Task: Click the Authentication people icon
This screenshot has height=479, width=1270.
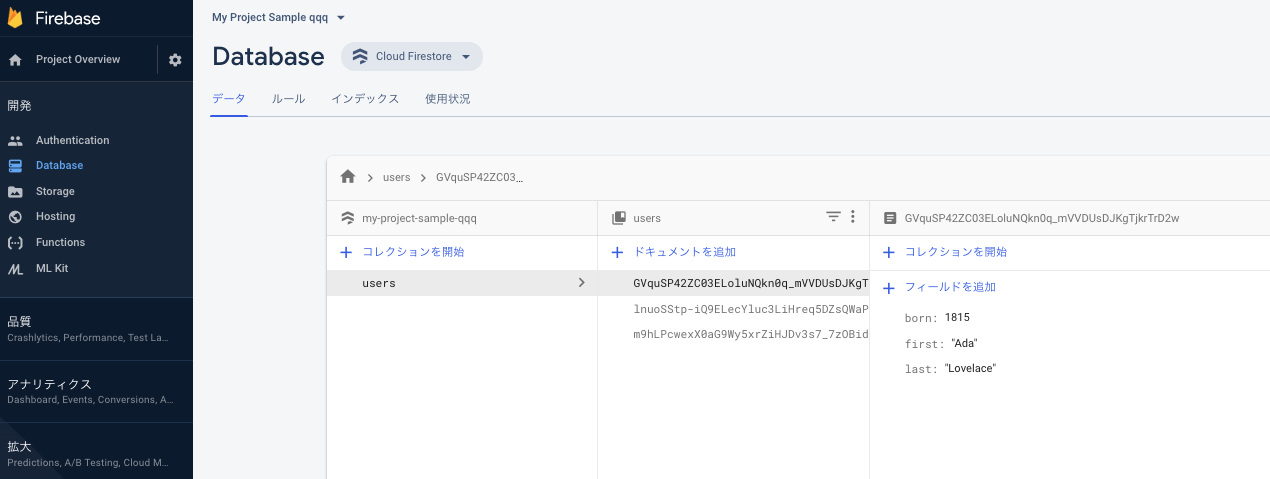Action: tap(15, 141)
